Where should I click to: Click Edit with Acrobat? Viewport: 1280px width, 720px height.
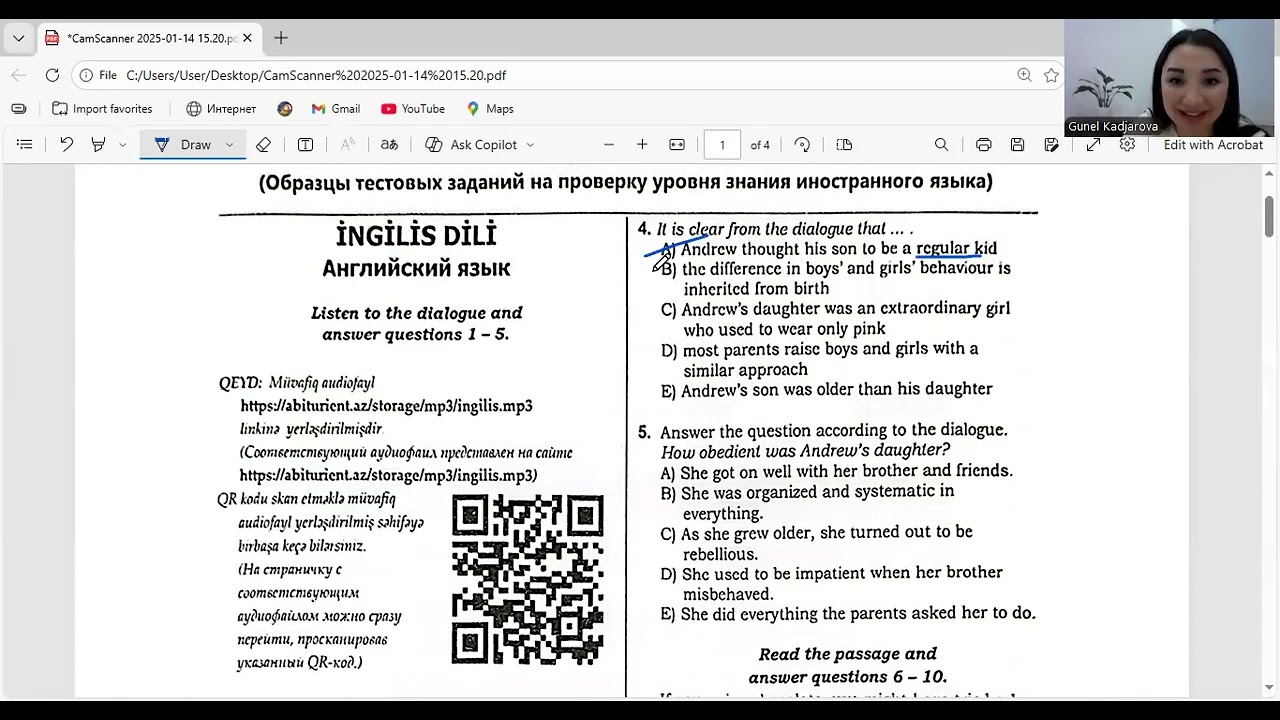pos(1213,145)
